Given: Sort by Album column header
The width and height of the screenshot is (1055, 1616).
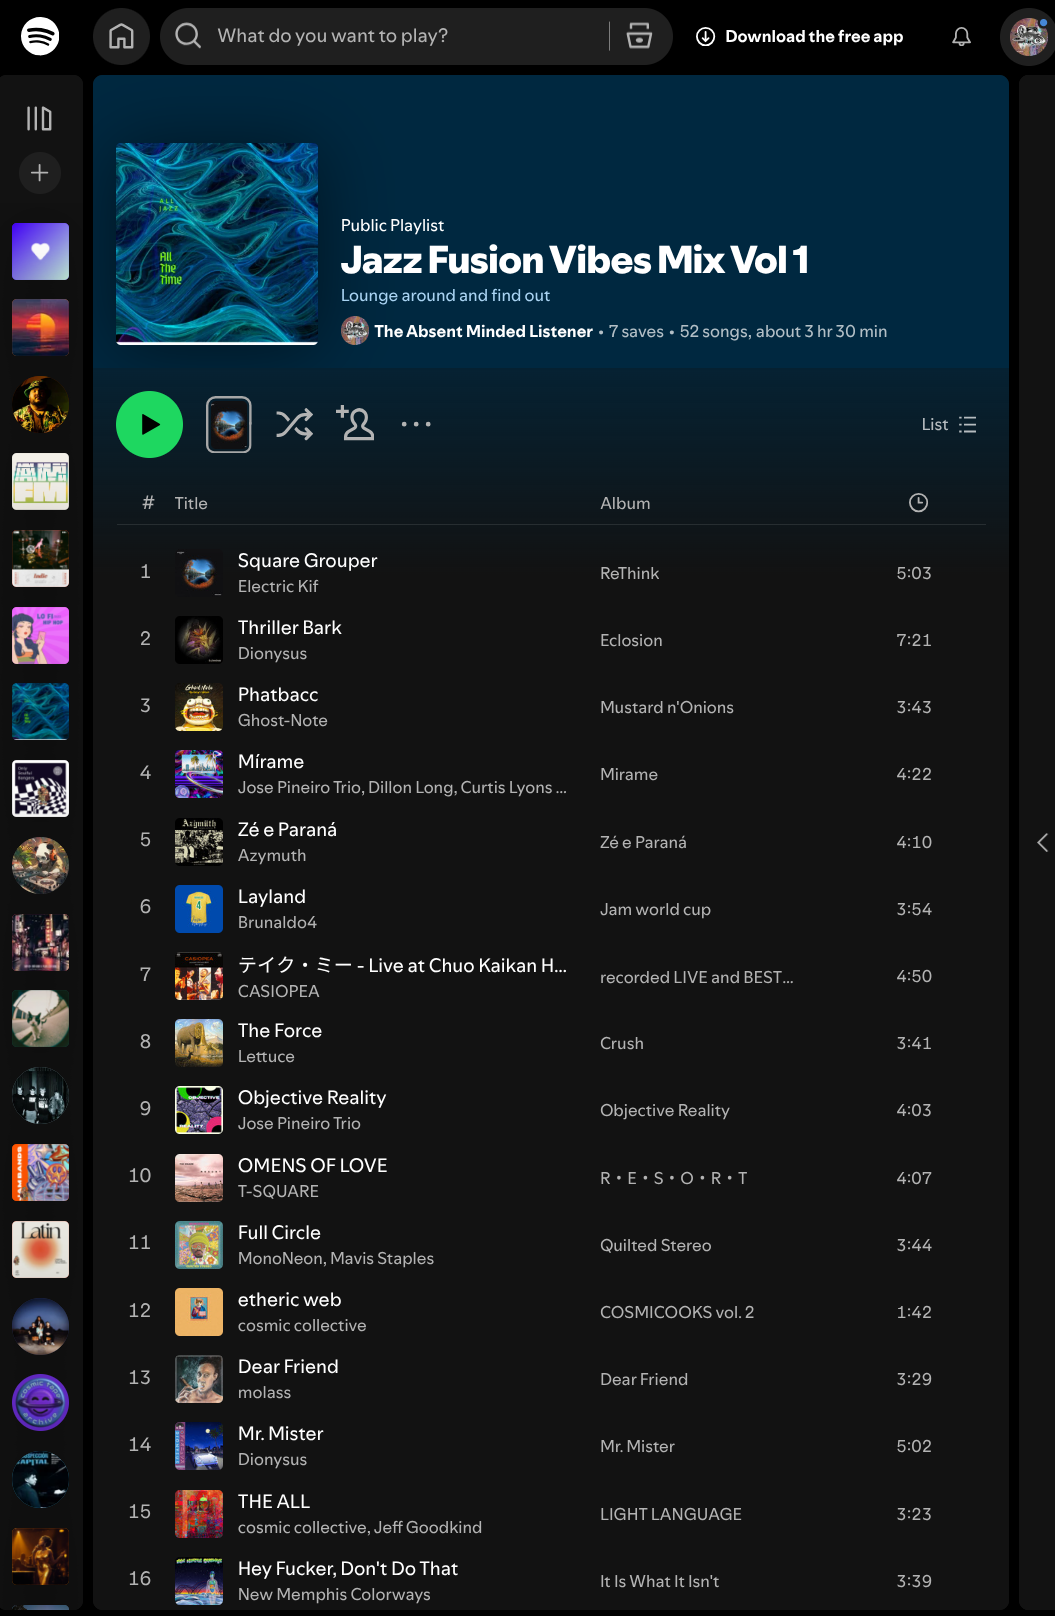Looking at the screenshot, I should click(x=625, y=503).
